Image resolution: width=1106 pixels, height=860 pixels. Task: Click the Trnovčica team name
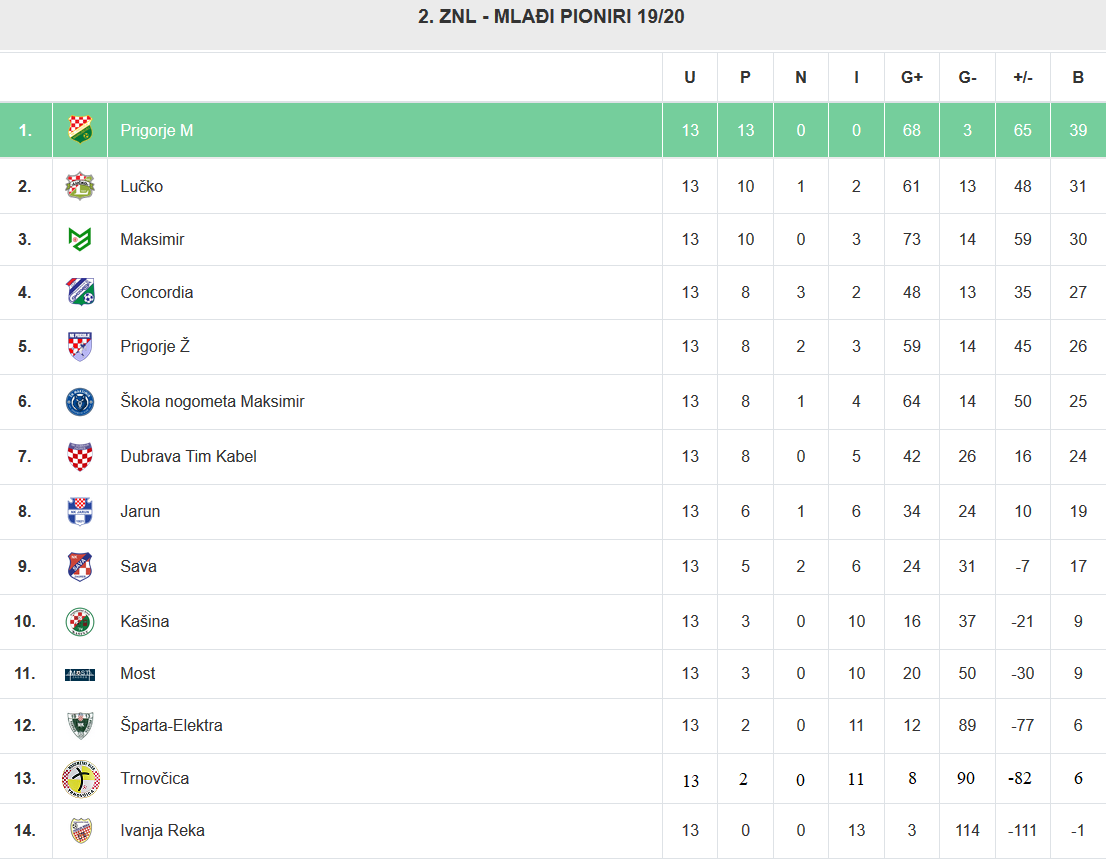[154, 778]
